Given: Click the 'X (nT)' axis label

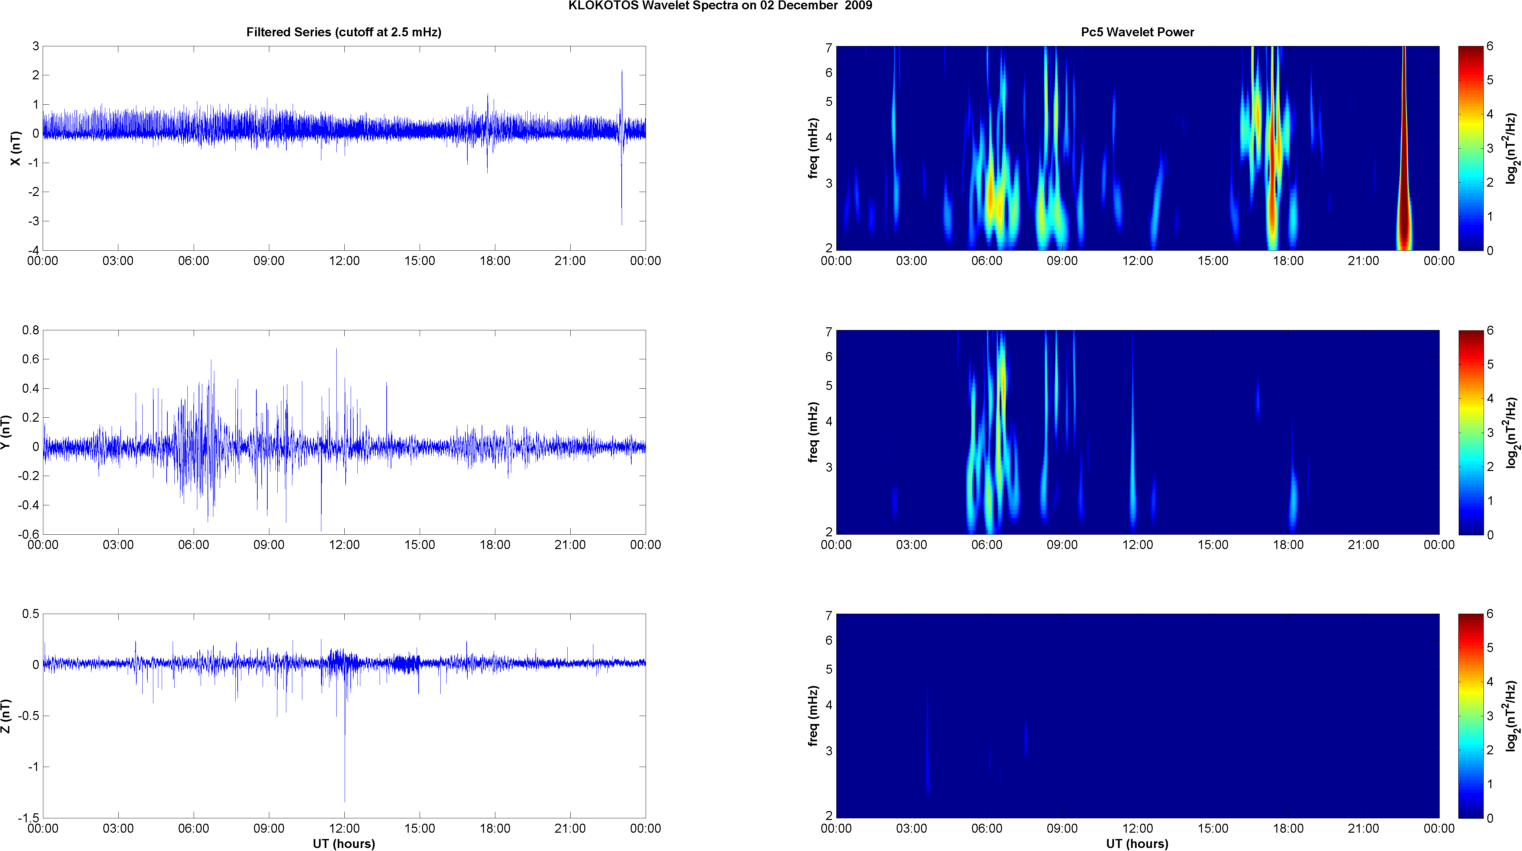Looking at the screenshot, I should pos(16,148).
